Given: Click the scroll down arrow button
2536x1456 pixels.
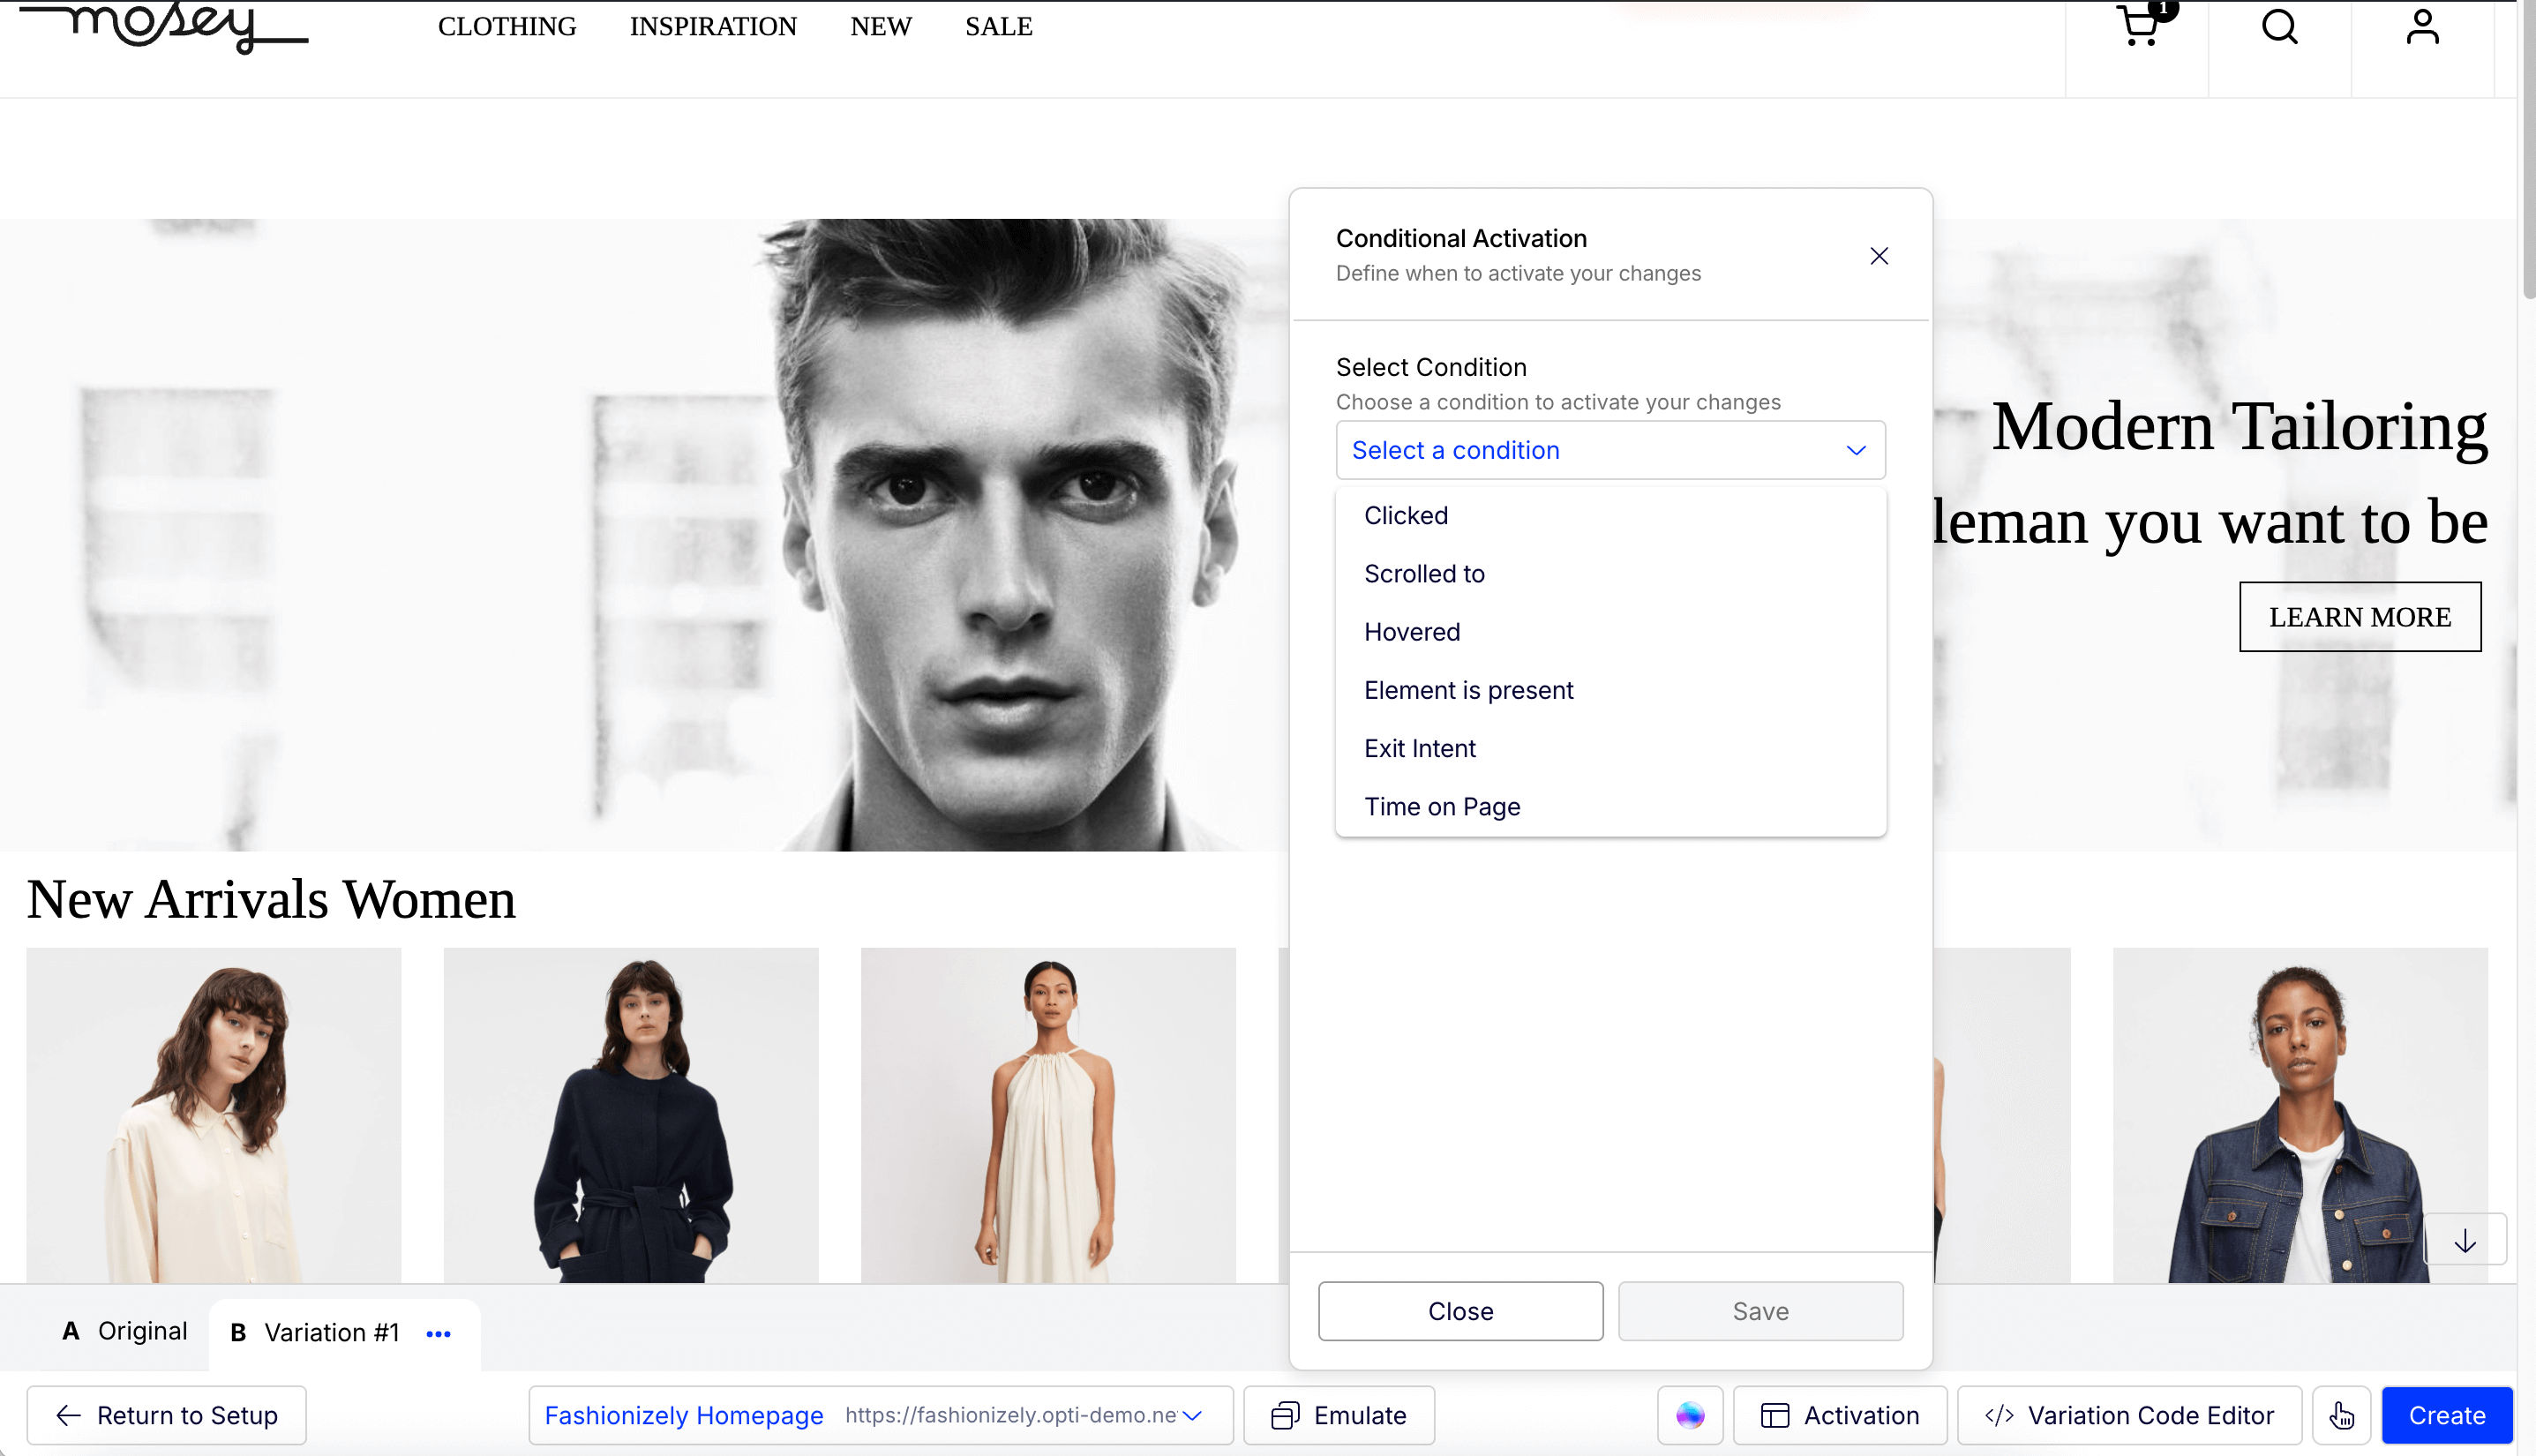Looking at the screenshot, I should 2465,1240.
